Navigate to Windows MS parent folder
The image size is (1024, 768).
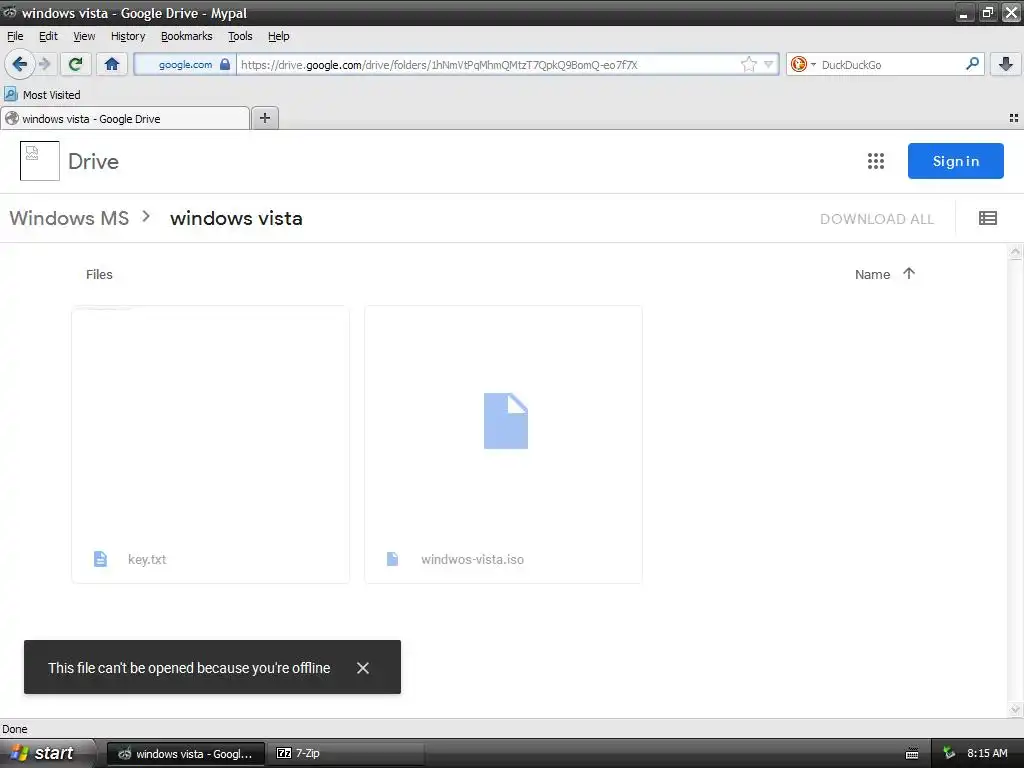(69, 217)
